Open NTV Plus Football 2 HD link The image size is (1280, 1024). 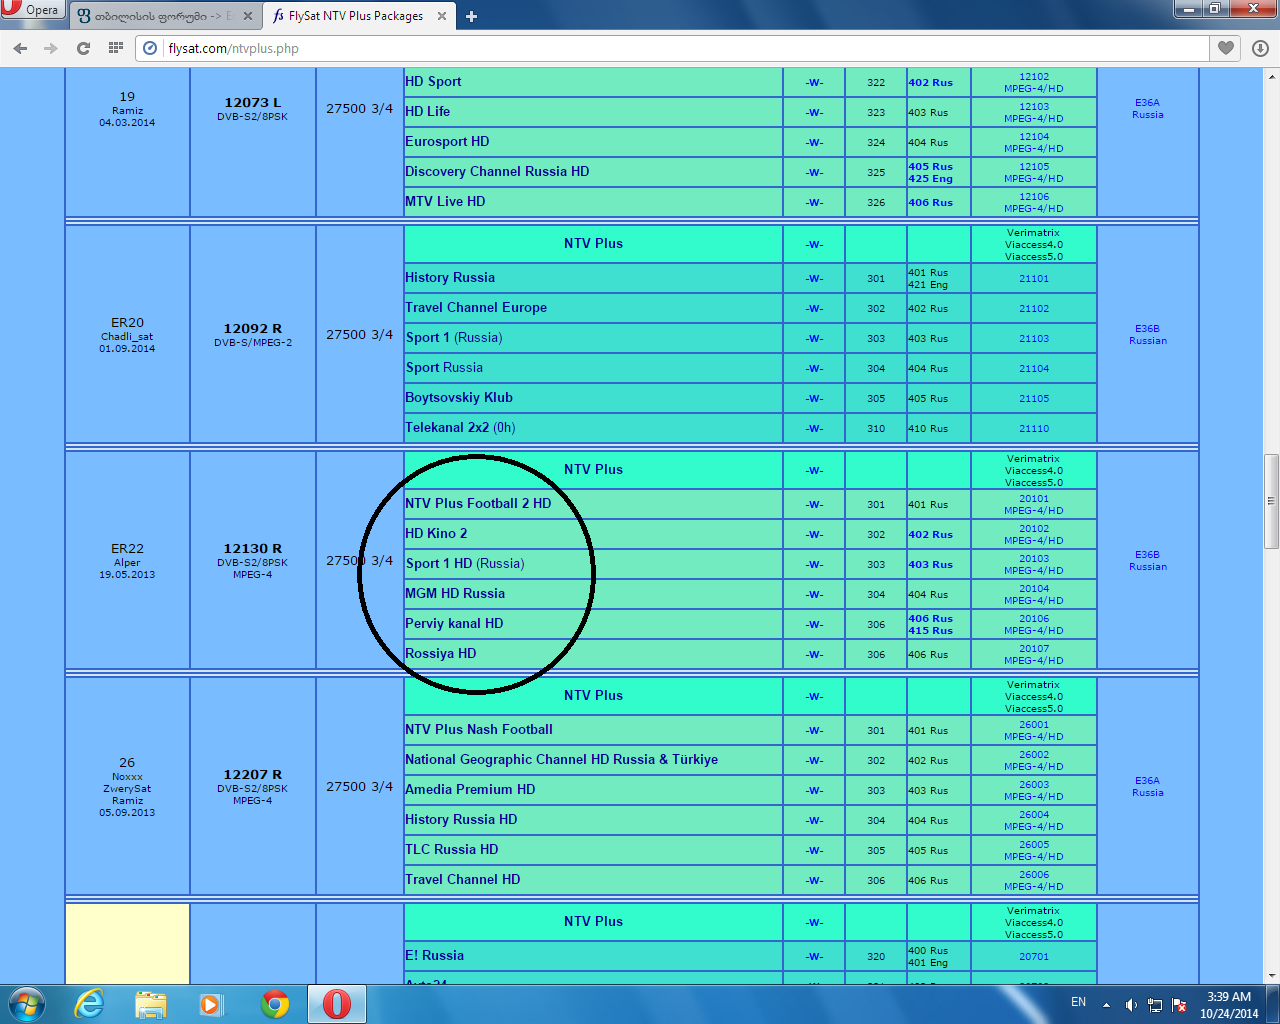(x=478, y=504)
